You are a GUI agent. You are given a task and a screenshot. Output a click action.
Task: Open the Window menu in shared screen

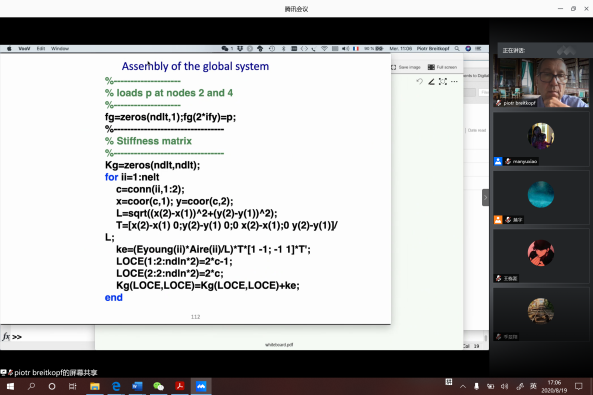pos(60,48)
